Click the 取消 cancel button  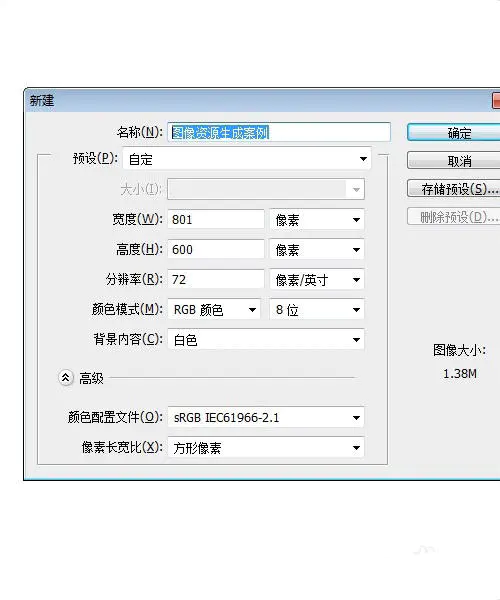pyautogui.click(x=454, y=160)
